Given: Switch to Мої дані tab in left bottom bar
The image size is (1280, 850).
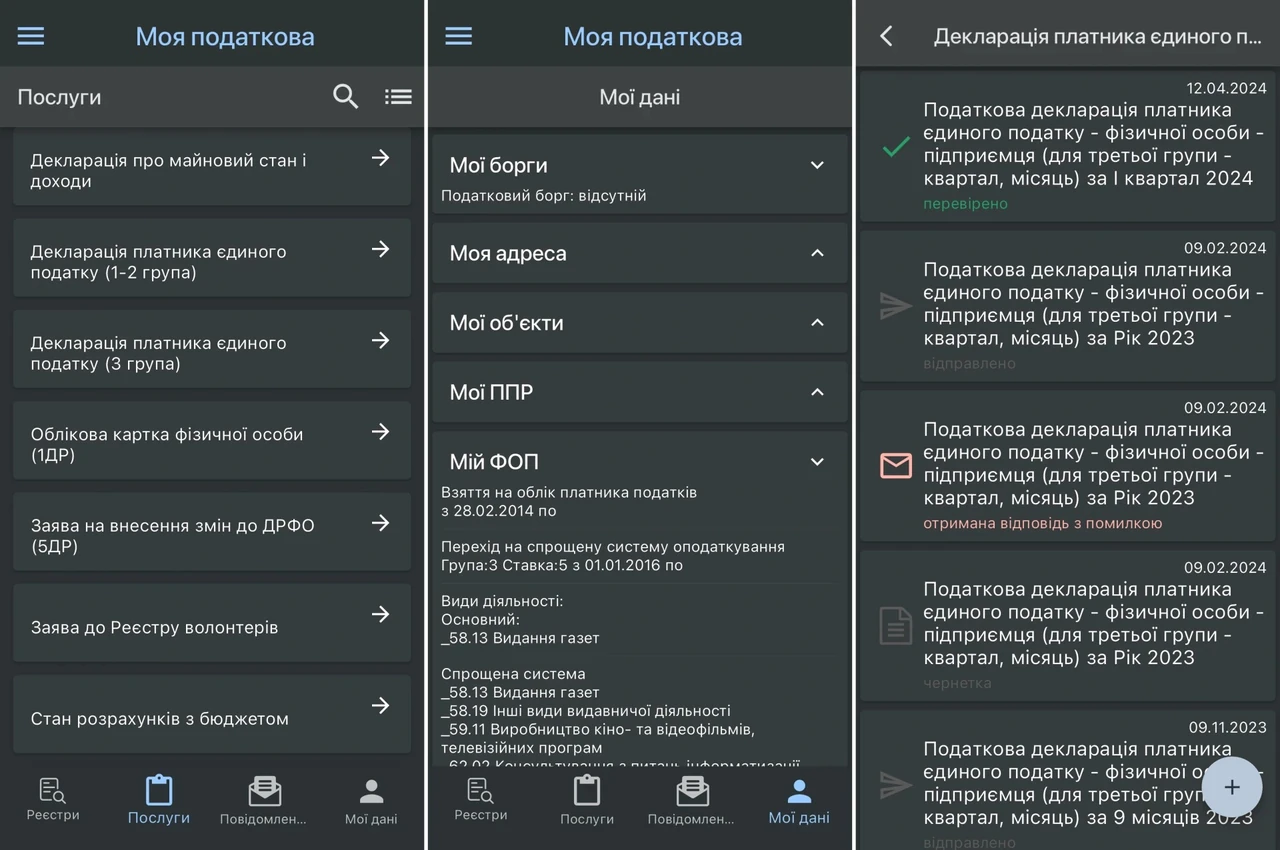Looking at the screenshot, I should pyautogui.click(x=371, y=802).
